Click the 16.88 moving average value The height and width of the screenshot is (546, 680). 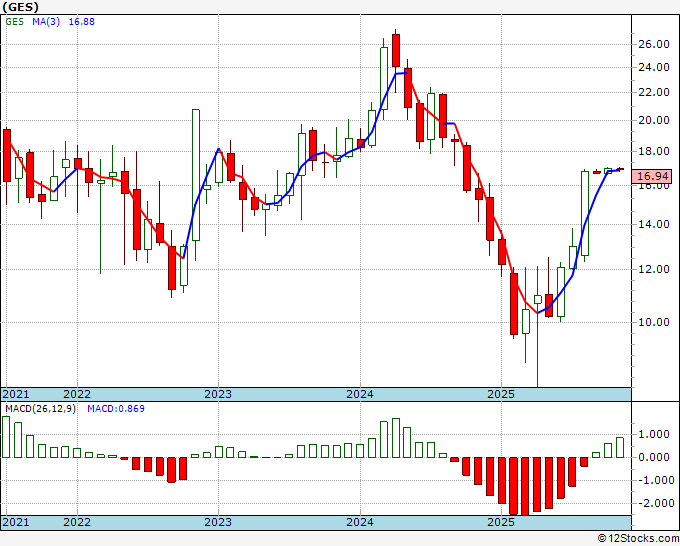coord(82,22)
